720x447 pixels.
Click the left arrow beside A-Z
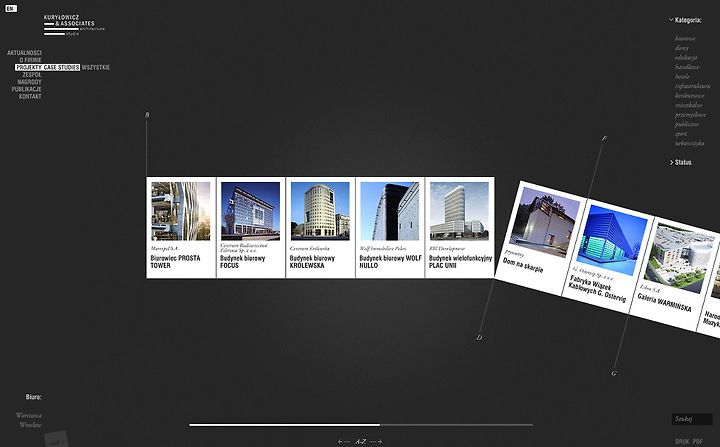(x=343, y=441)
